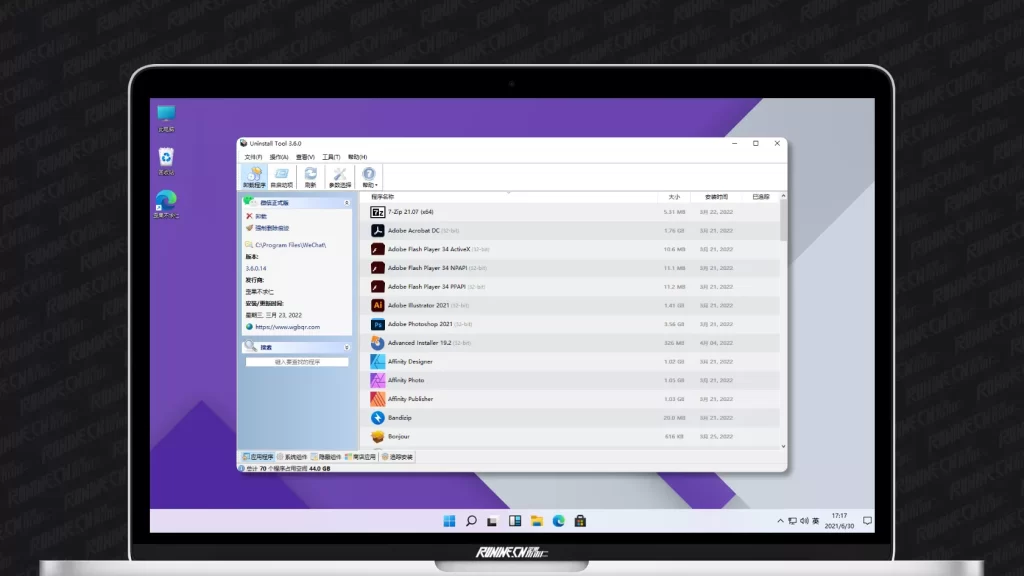Collapse the 微信正式版 details panel
1024x576 pixels.
(347, 203)
